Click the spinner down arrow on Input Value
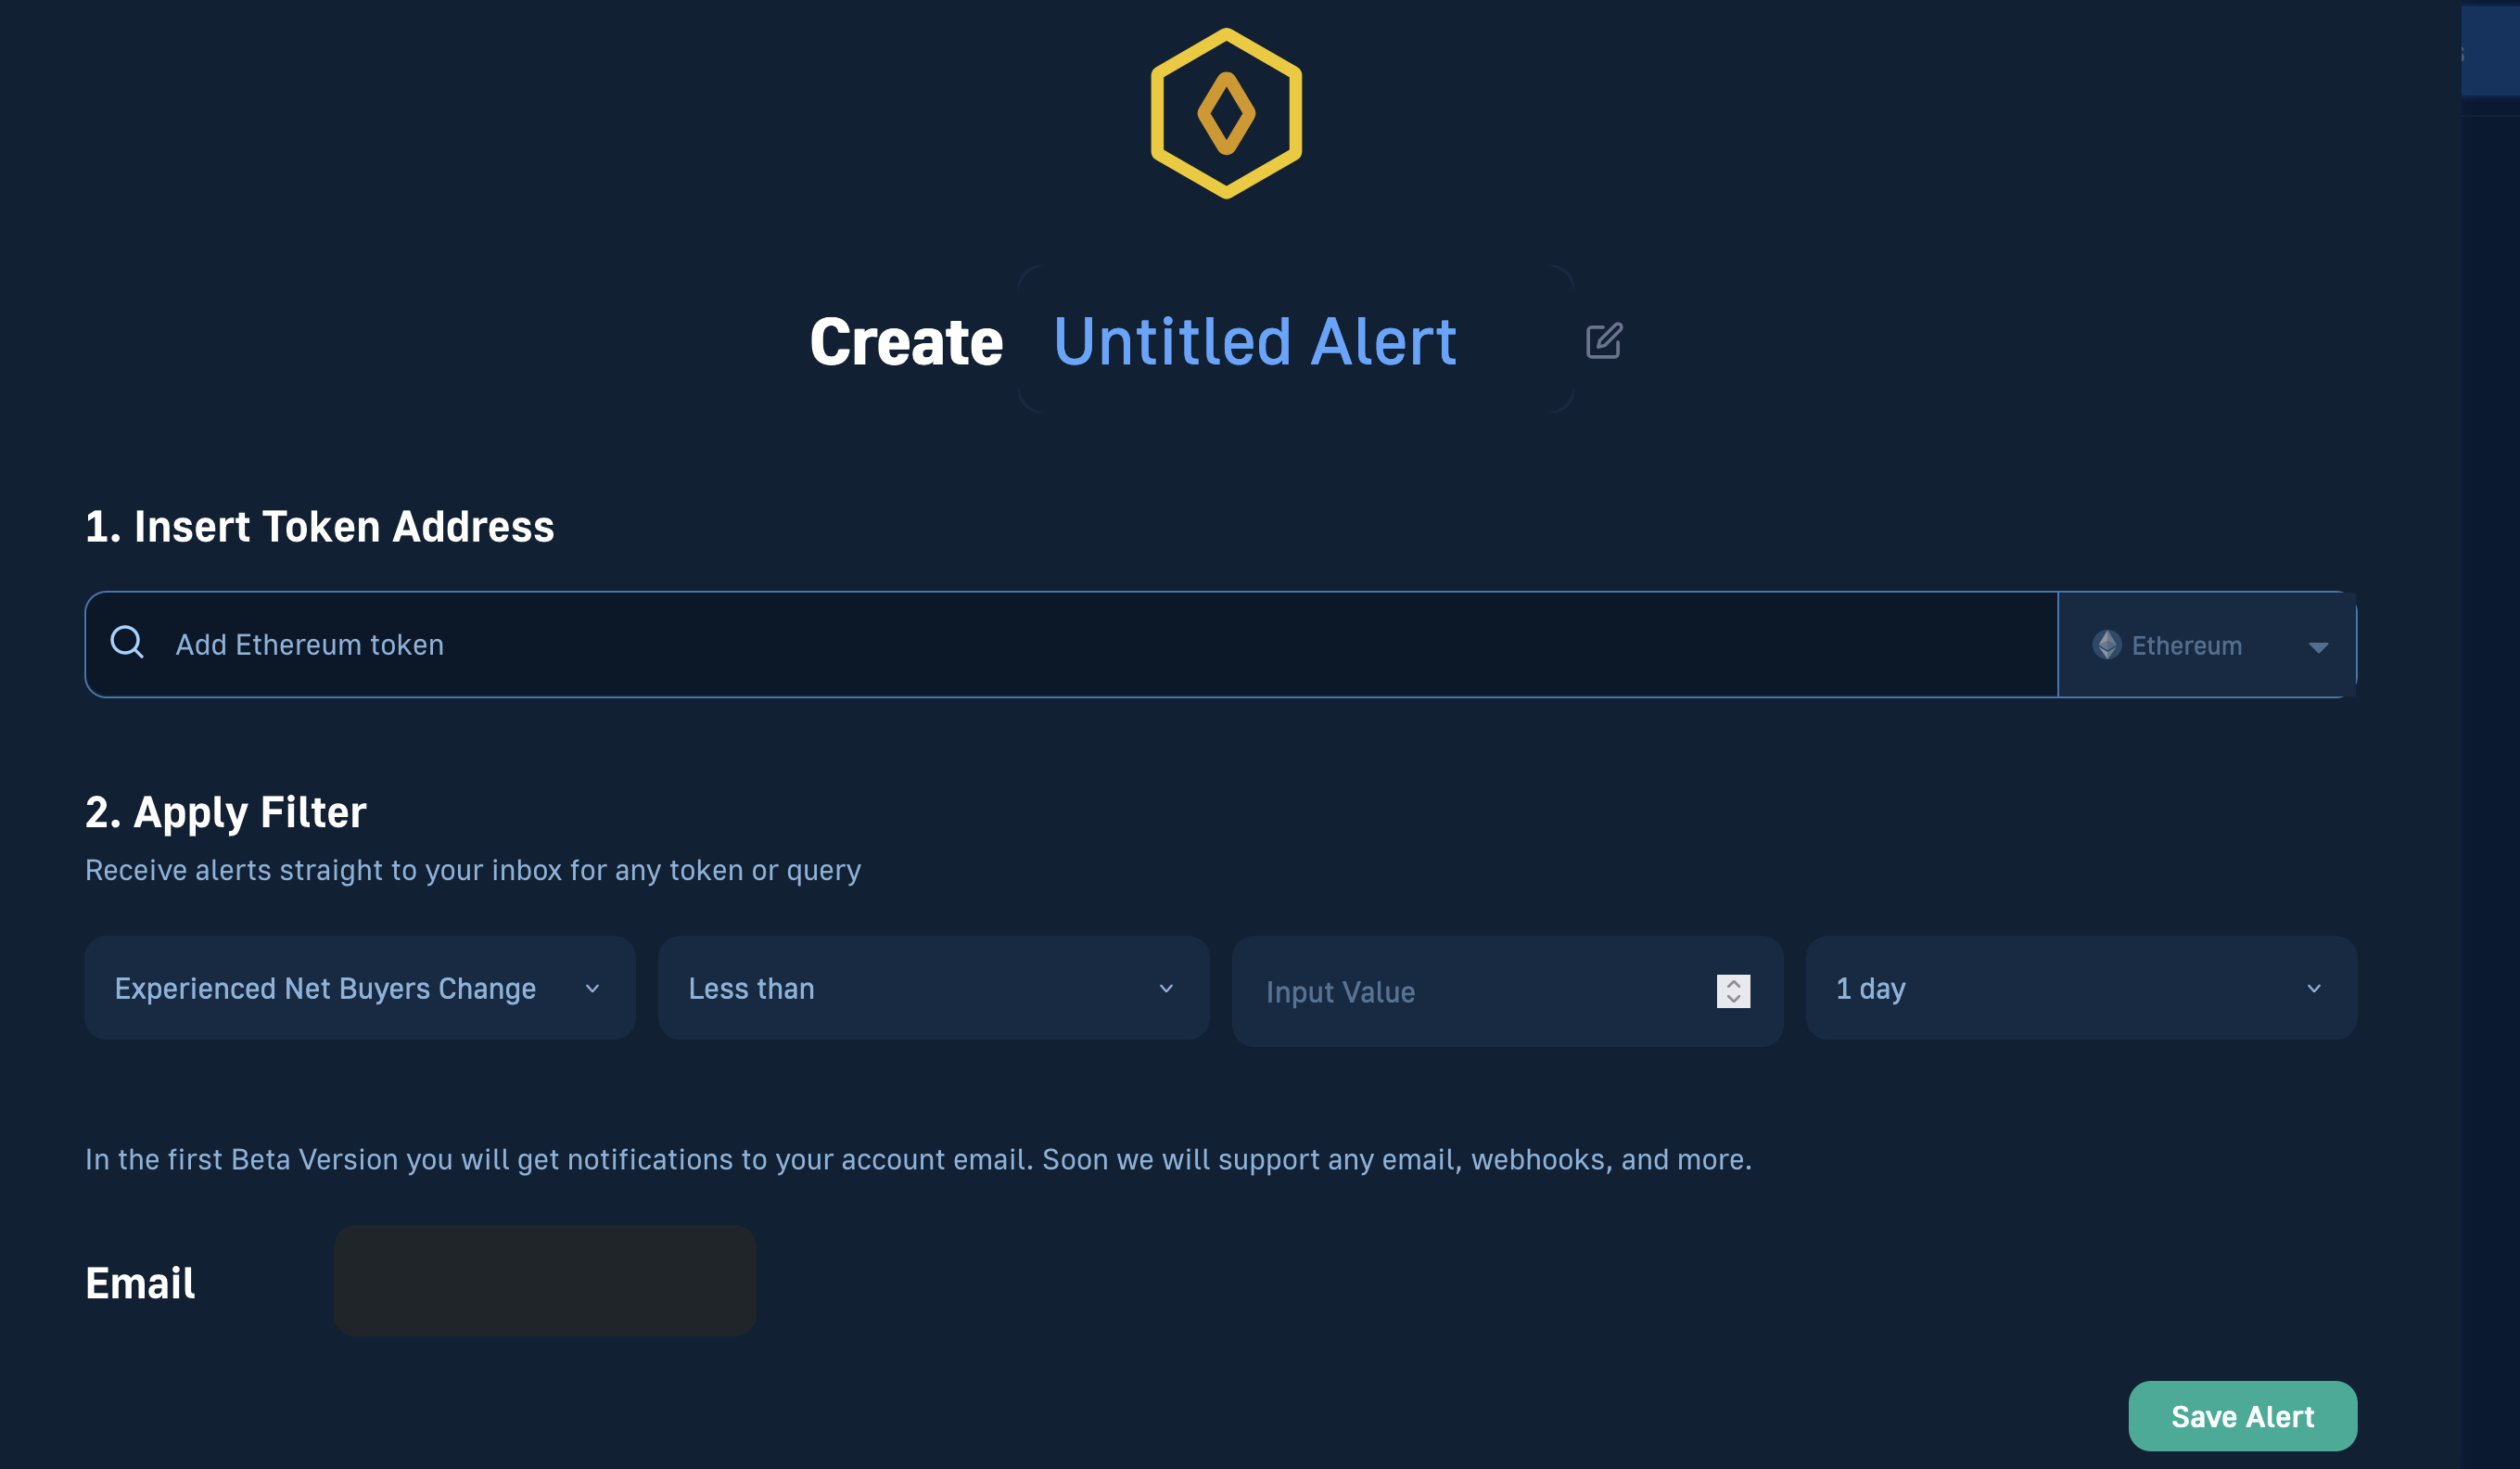The height and width of the screenshot is (1469, 2520). coord(1734,999)
